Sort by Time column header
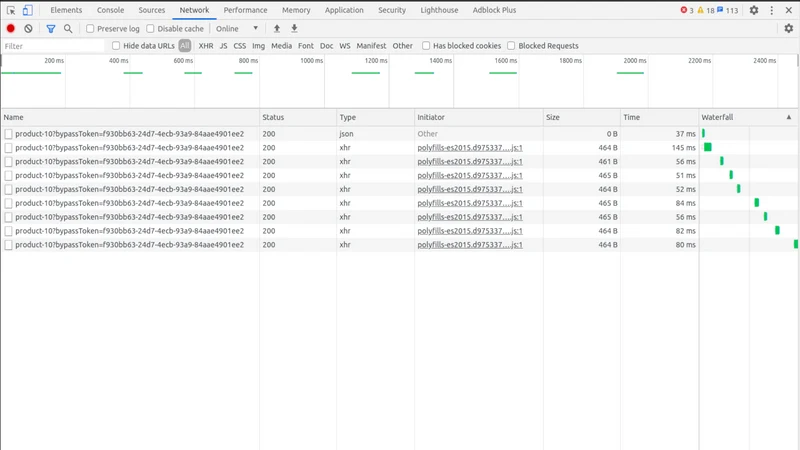Screen dimensions: 800x450 coord(660,117)
